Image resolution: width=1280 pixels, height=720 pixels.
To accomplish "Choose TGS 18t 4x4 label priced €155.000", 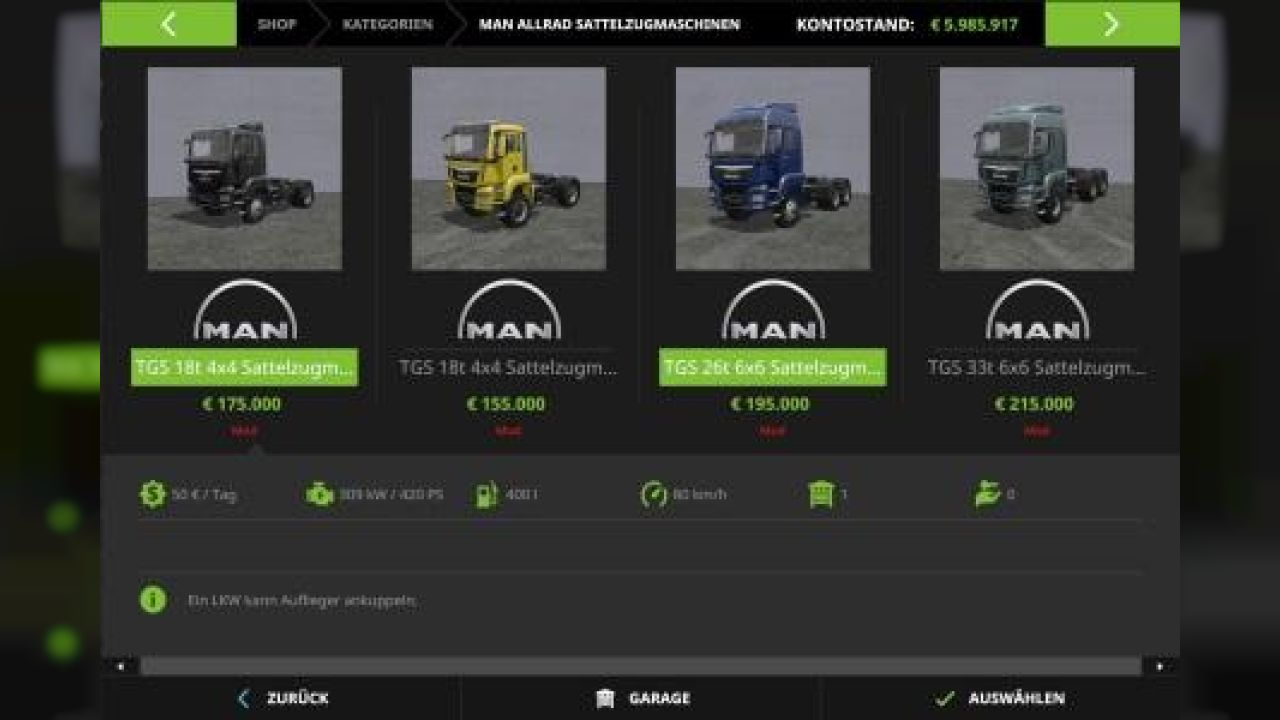I will [x=508, y=367].
